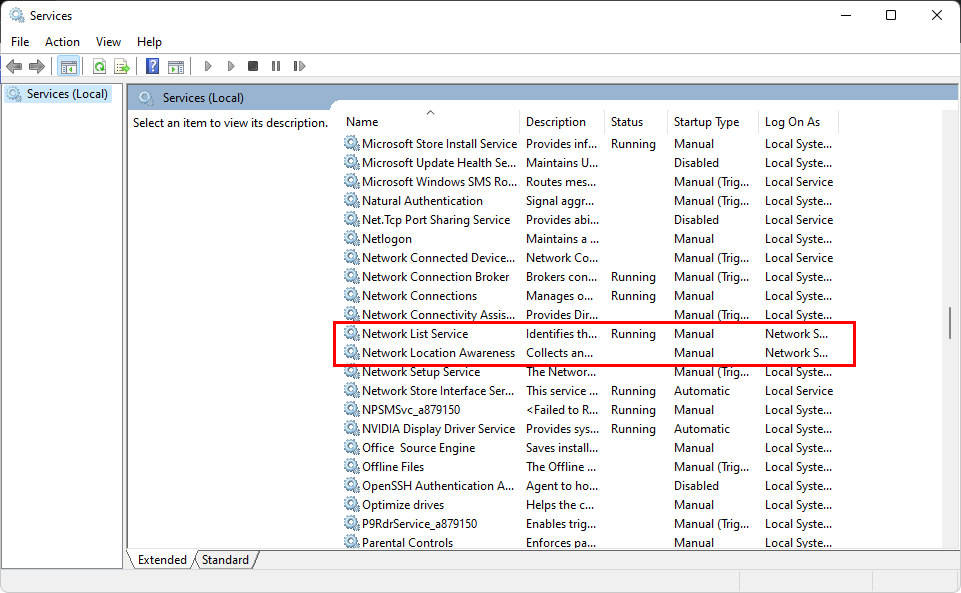Click 'Saves install...' description cell

[x=561, y=447]
